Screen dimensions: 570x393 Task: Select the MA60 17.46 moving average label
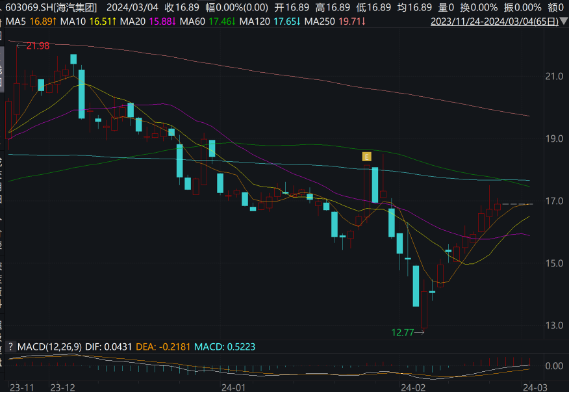coord(208,22)
